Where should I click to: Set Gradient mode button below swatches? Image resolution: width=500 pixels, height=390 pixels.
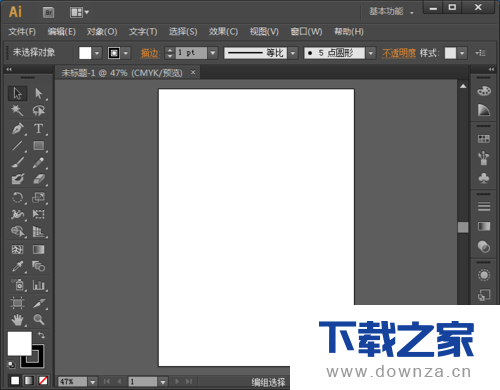tap(29, 381)
